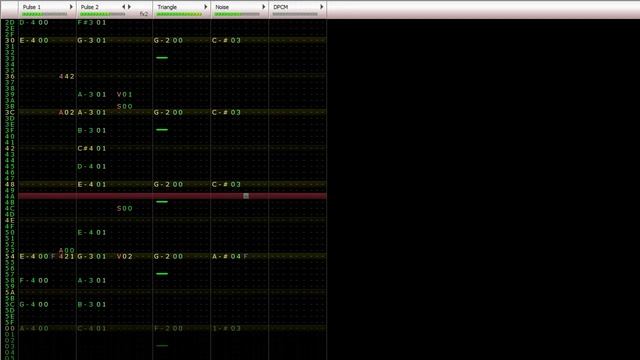Screen dimensions: 640x360
Task: Select A-# 04 F in Noise row 54
Action: coord(230,256)
